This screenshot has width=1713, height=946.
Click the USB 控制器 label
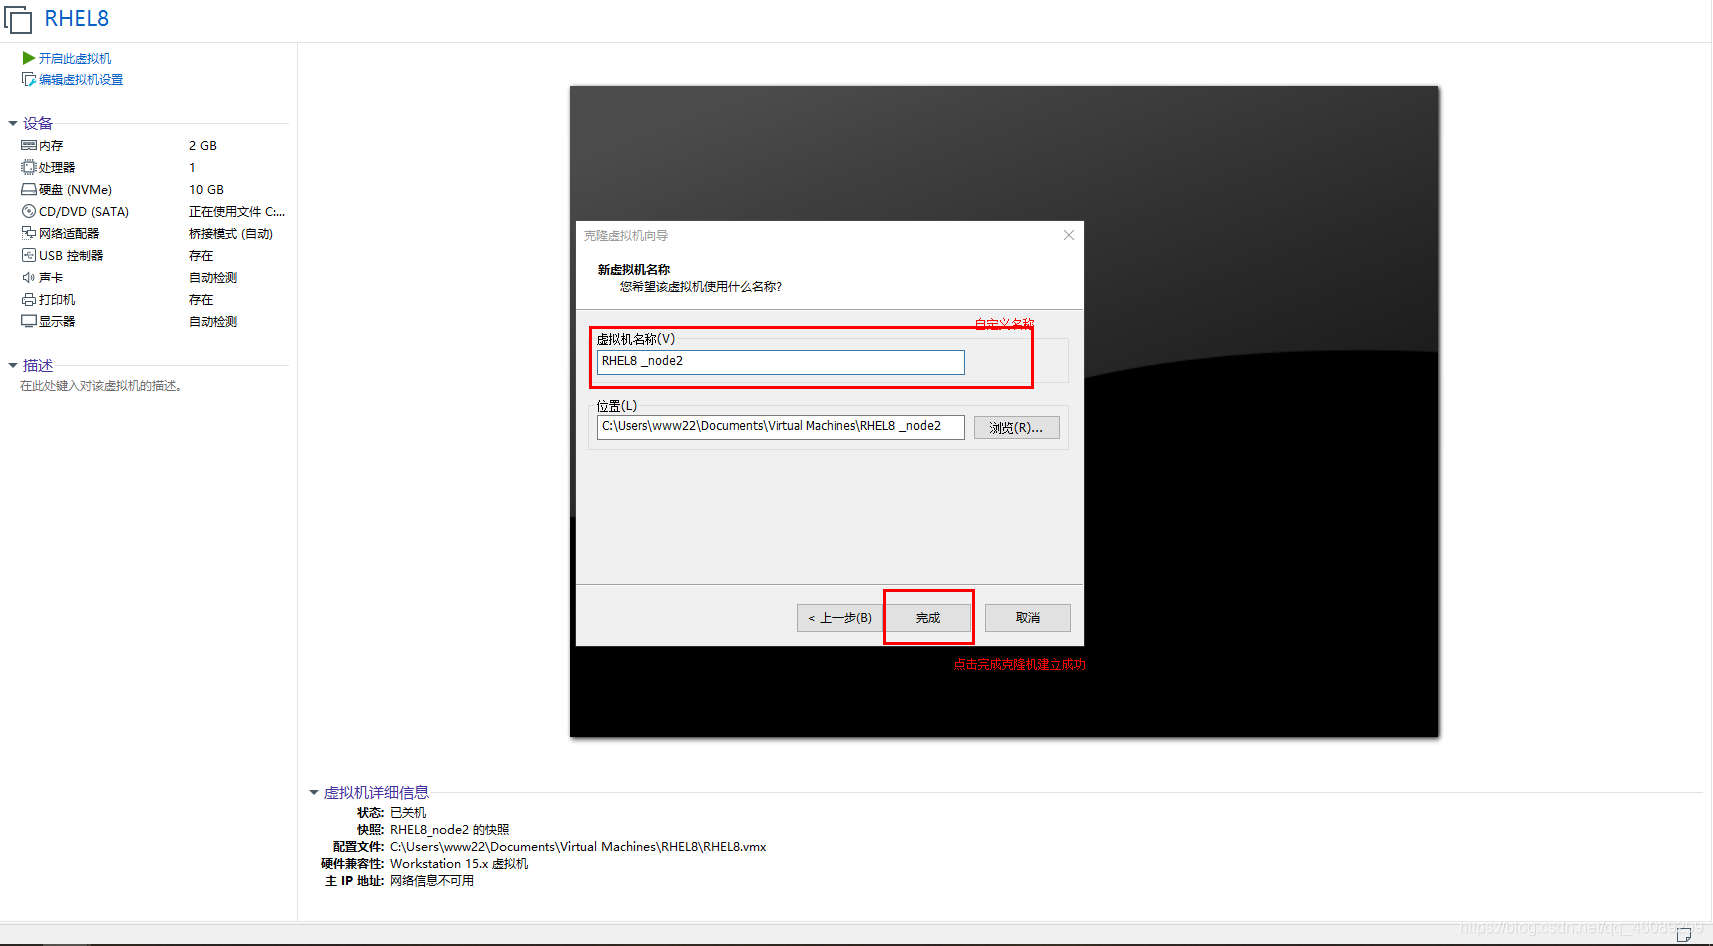(71, 255)
